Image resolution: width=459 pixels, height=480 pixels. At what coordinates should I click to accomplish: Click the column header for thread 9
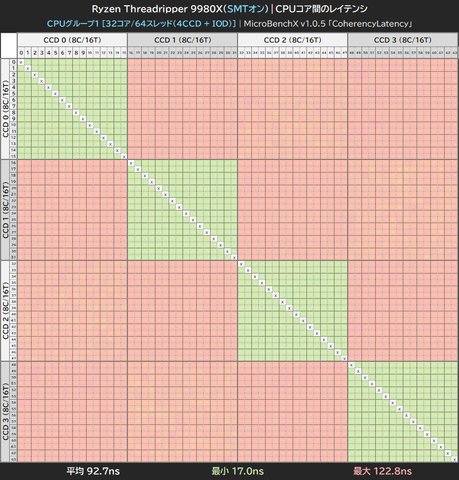(83, 53)
